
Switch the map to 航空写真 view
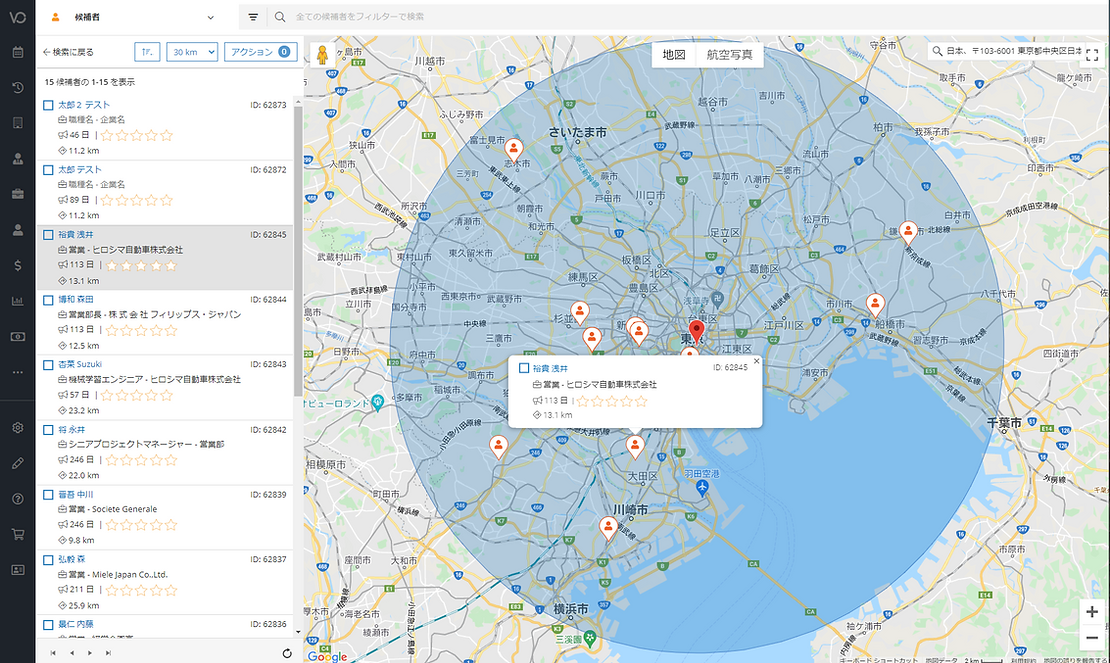point(729,55)
